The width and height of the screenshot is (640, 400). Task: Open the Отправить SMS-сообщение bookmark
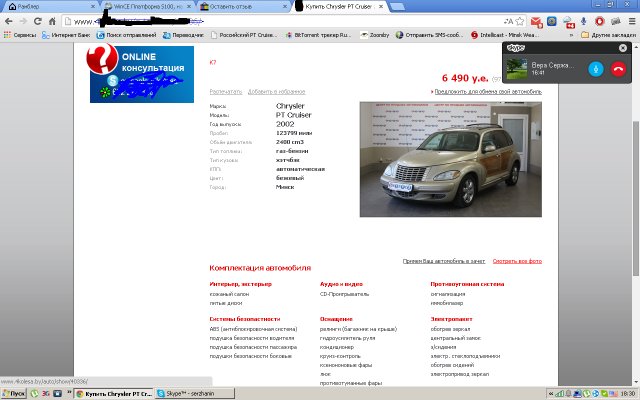click(429, 35)
